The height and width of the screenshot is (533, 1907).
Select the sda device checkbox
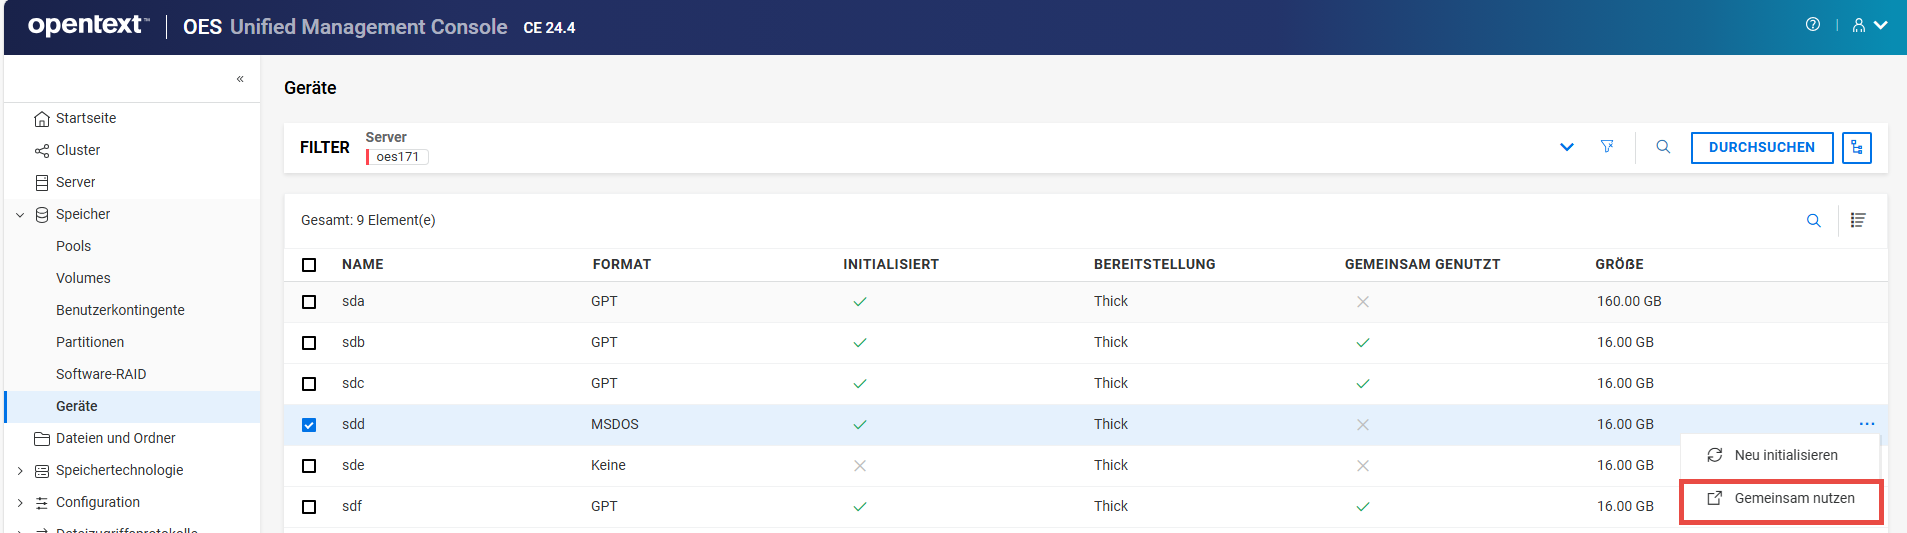click(309, 302)
